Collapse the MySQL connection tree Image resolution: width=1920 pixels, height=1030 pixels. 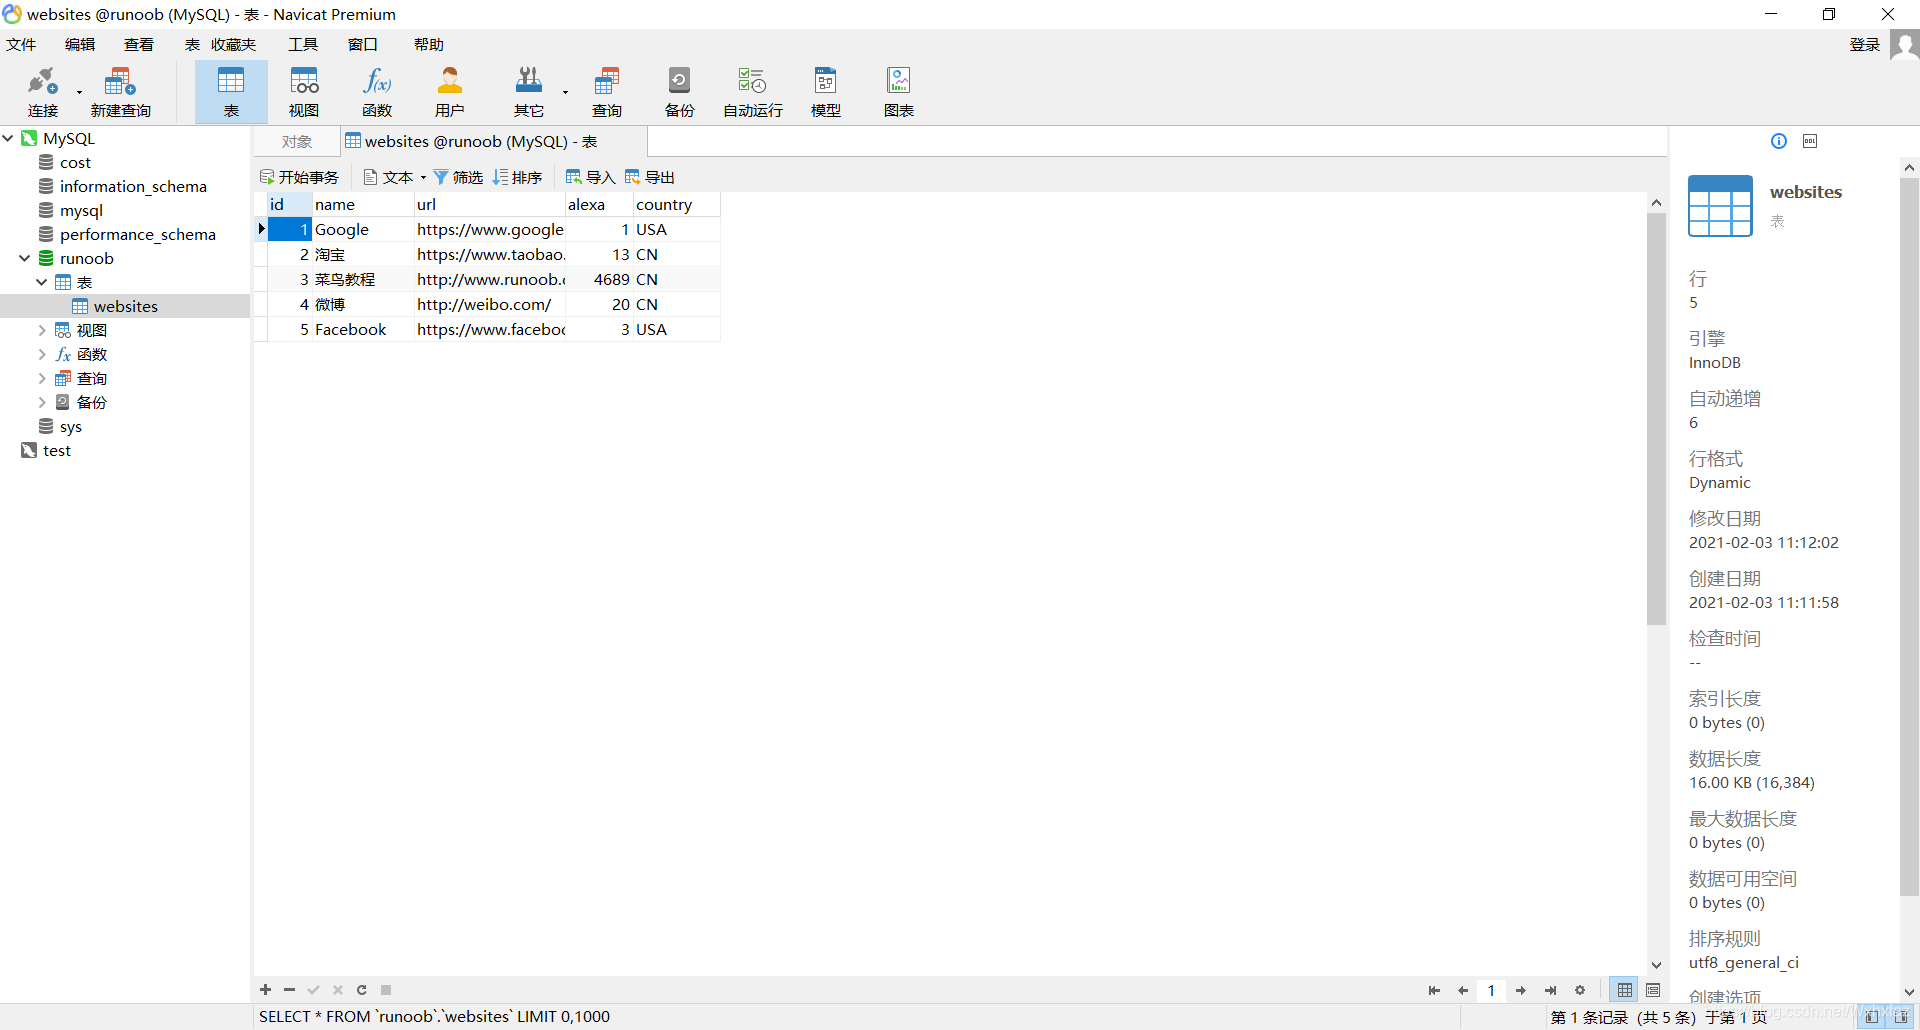point(8,138)
